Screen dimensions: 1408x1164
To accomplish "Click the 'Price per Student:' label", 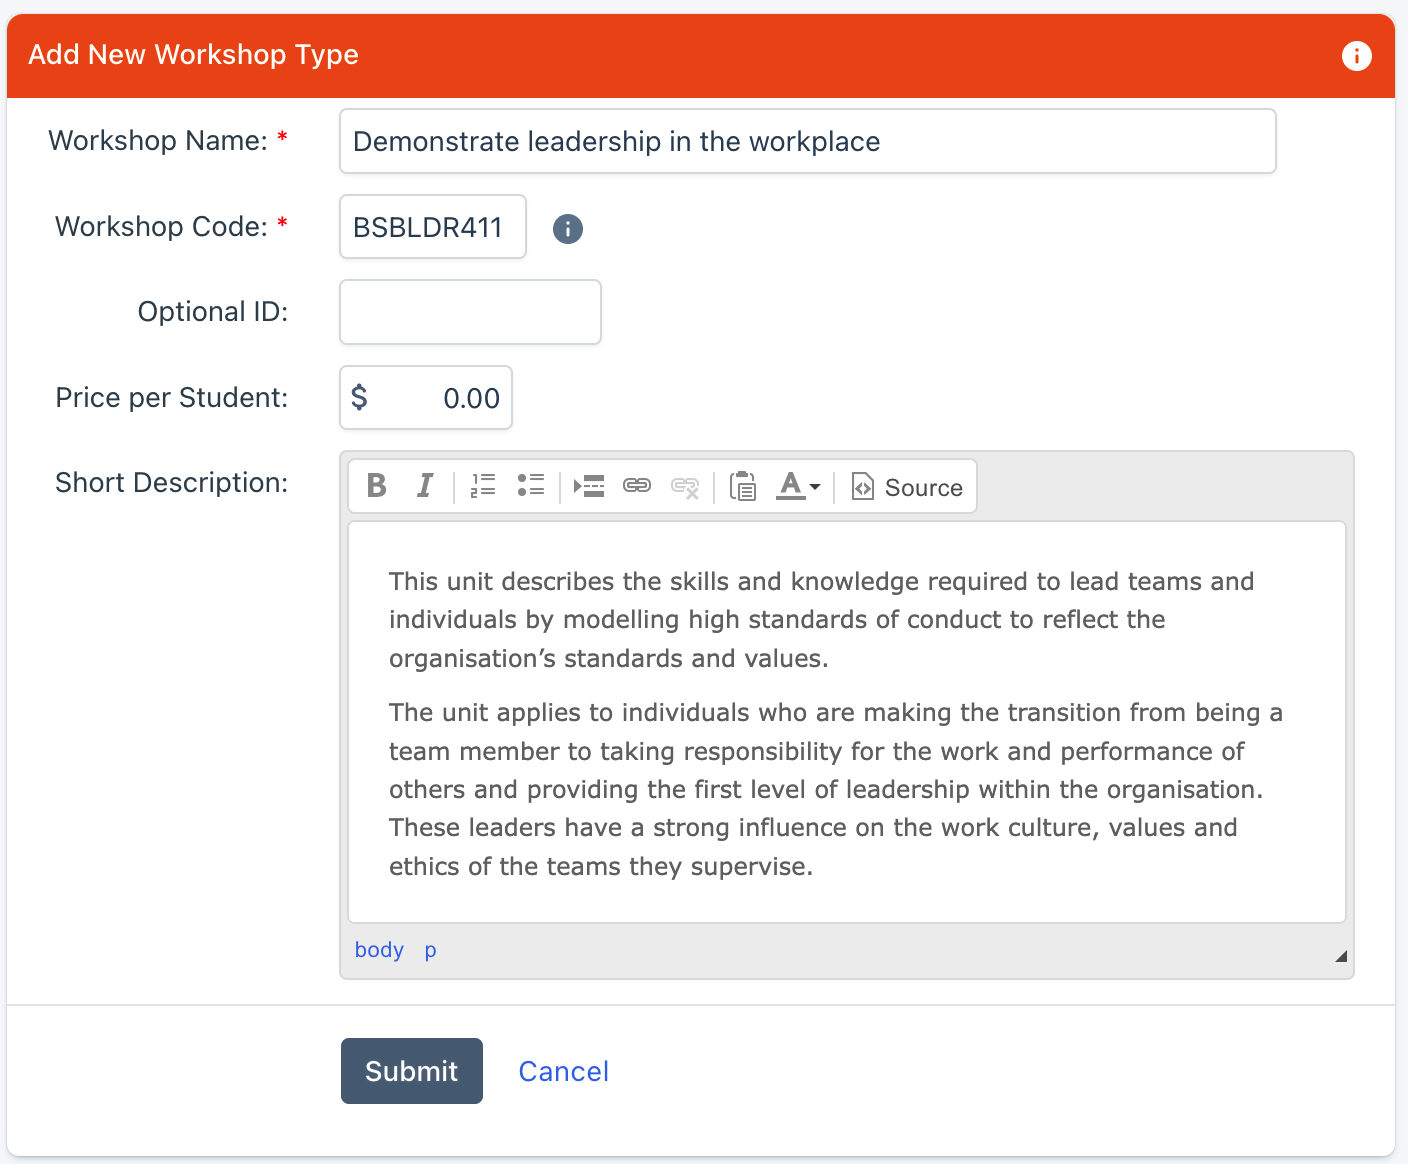I will (172, 398).
